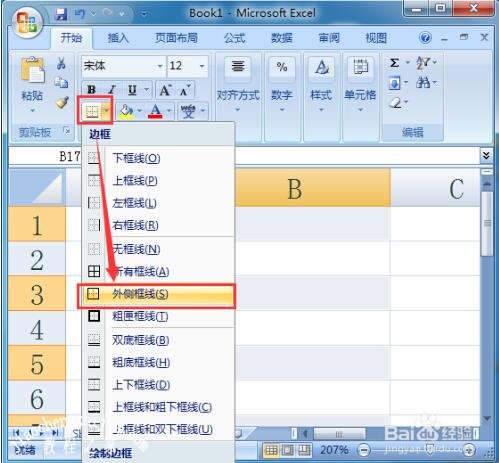Click the Clear eraser icon
This screenshot has height=463, width=499.
click(396, 103)
